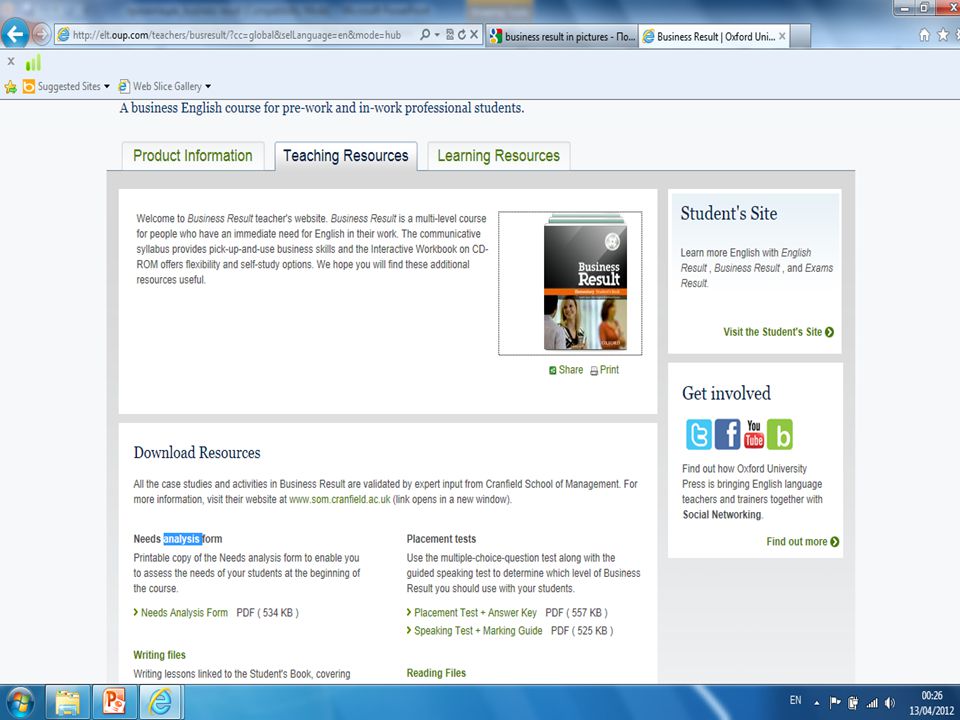Open Windows Explorer from taskbar
Image resolution: width=960 pixels, height=720 pixels.
(x=67, y=702)
